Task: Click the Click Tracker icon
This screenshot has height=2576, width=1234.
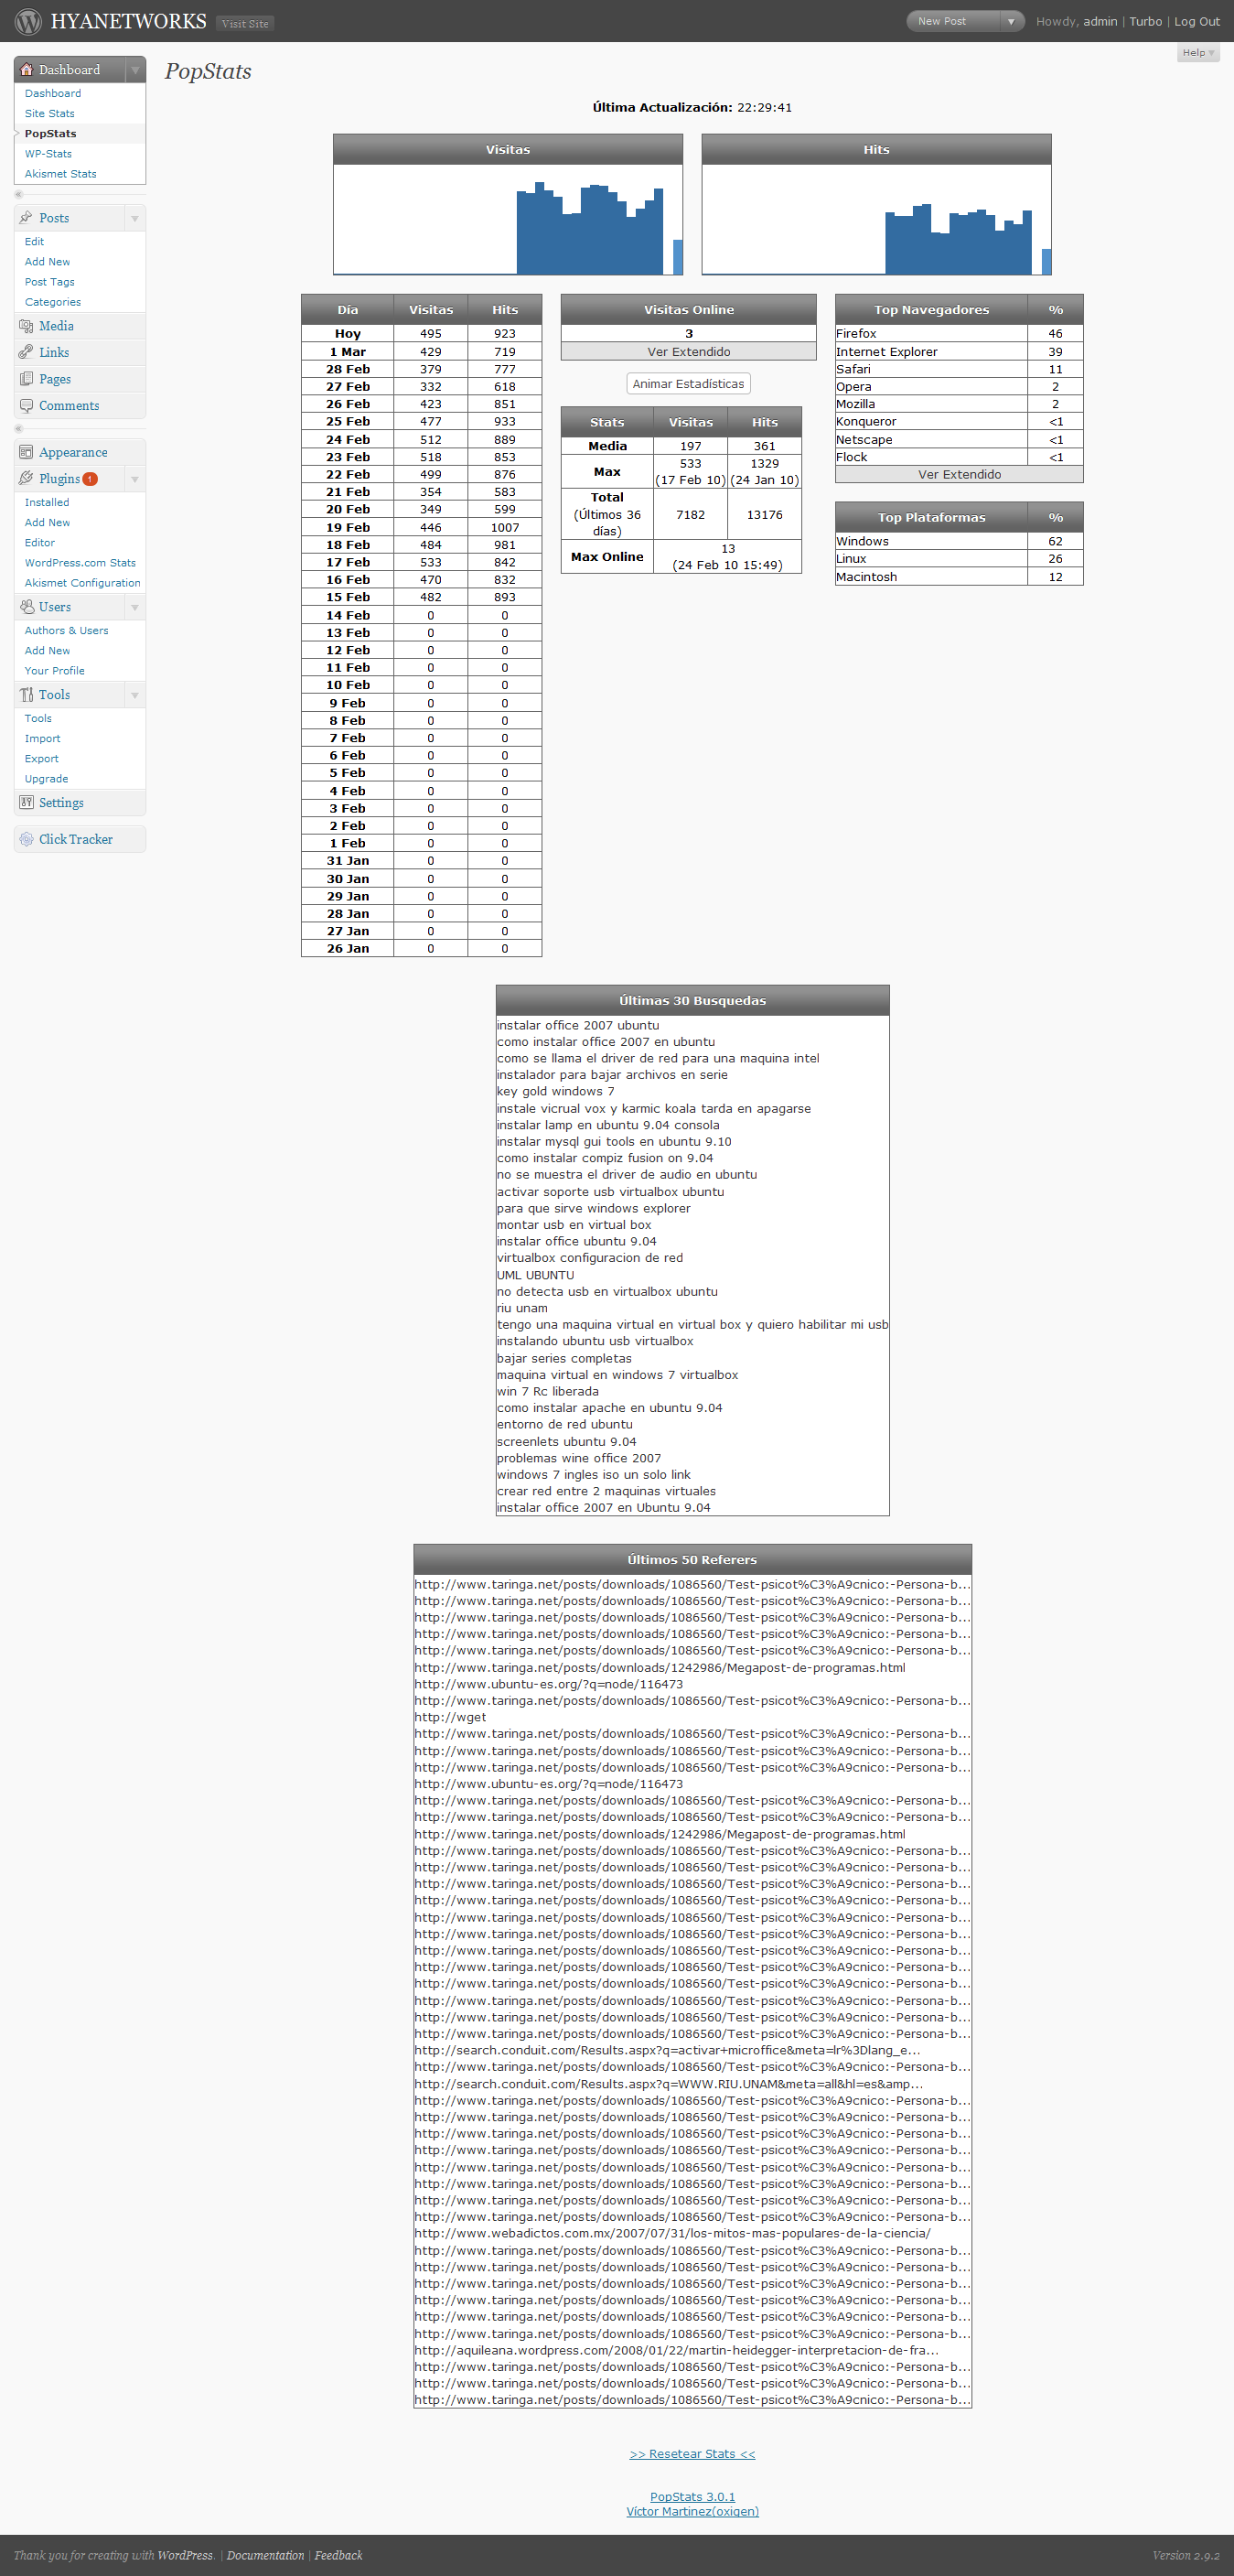Action: point(27,839)
